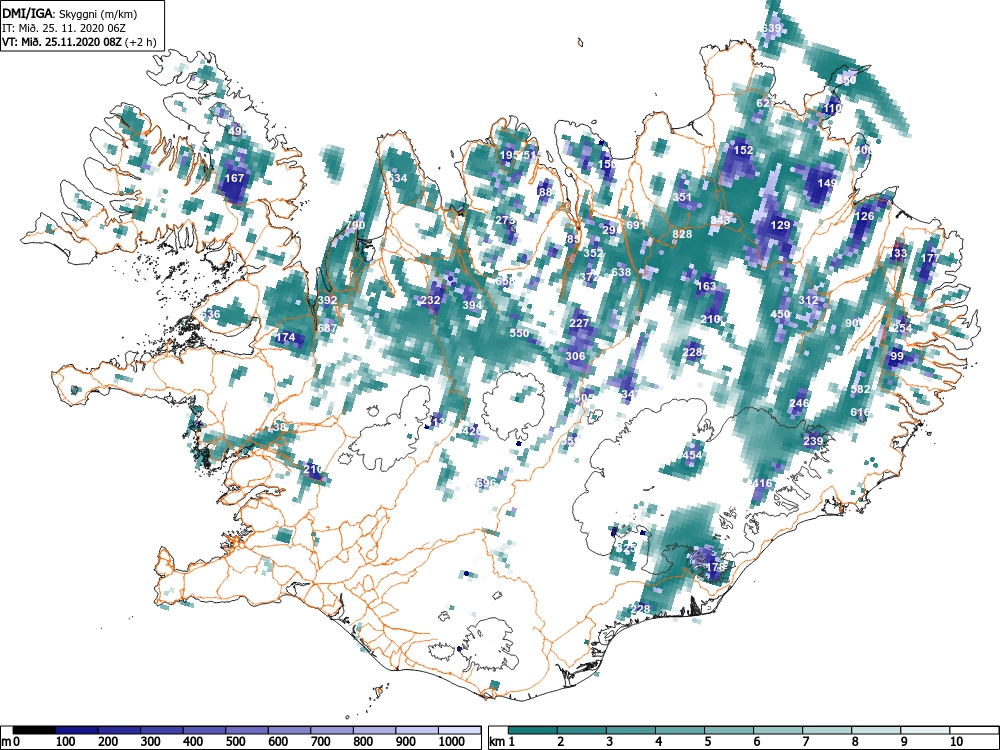The height and width of the screenshot is (750, 1000).
Task: Click the visibility value 306 on the map
Action: [575, 356]
